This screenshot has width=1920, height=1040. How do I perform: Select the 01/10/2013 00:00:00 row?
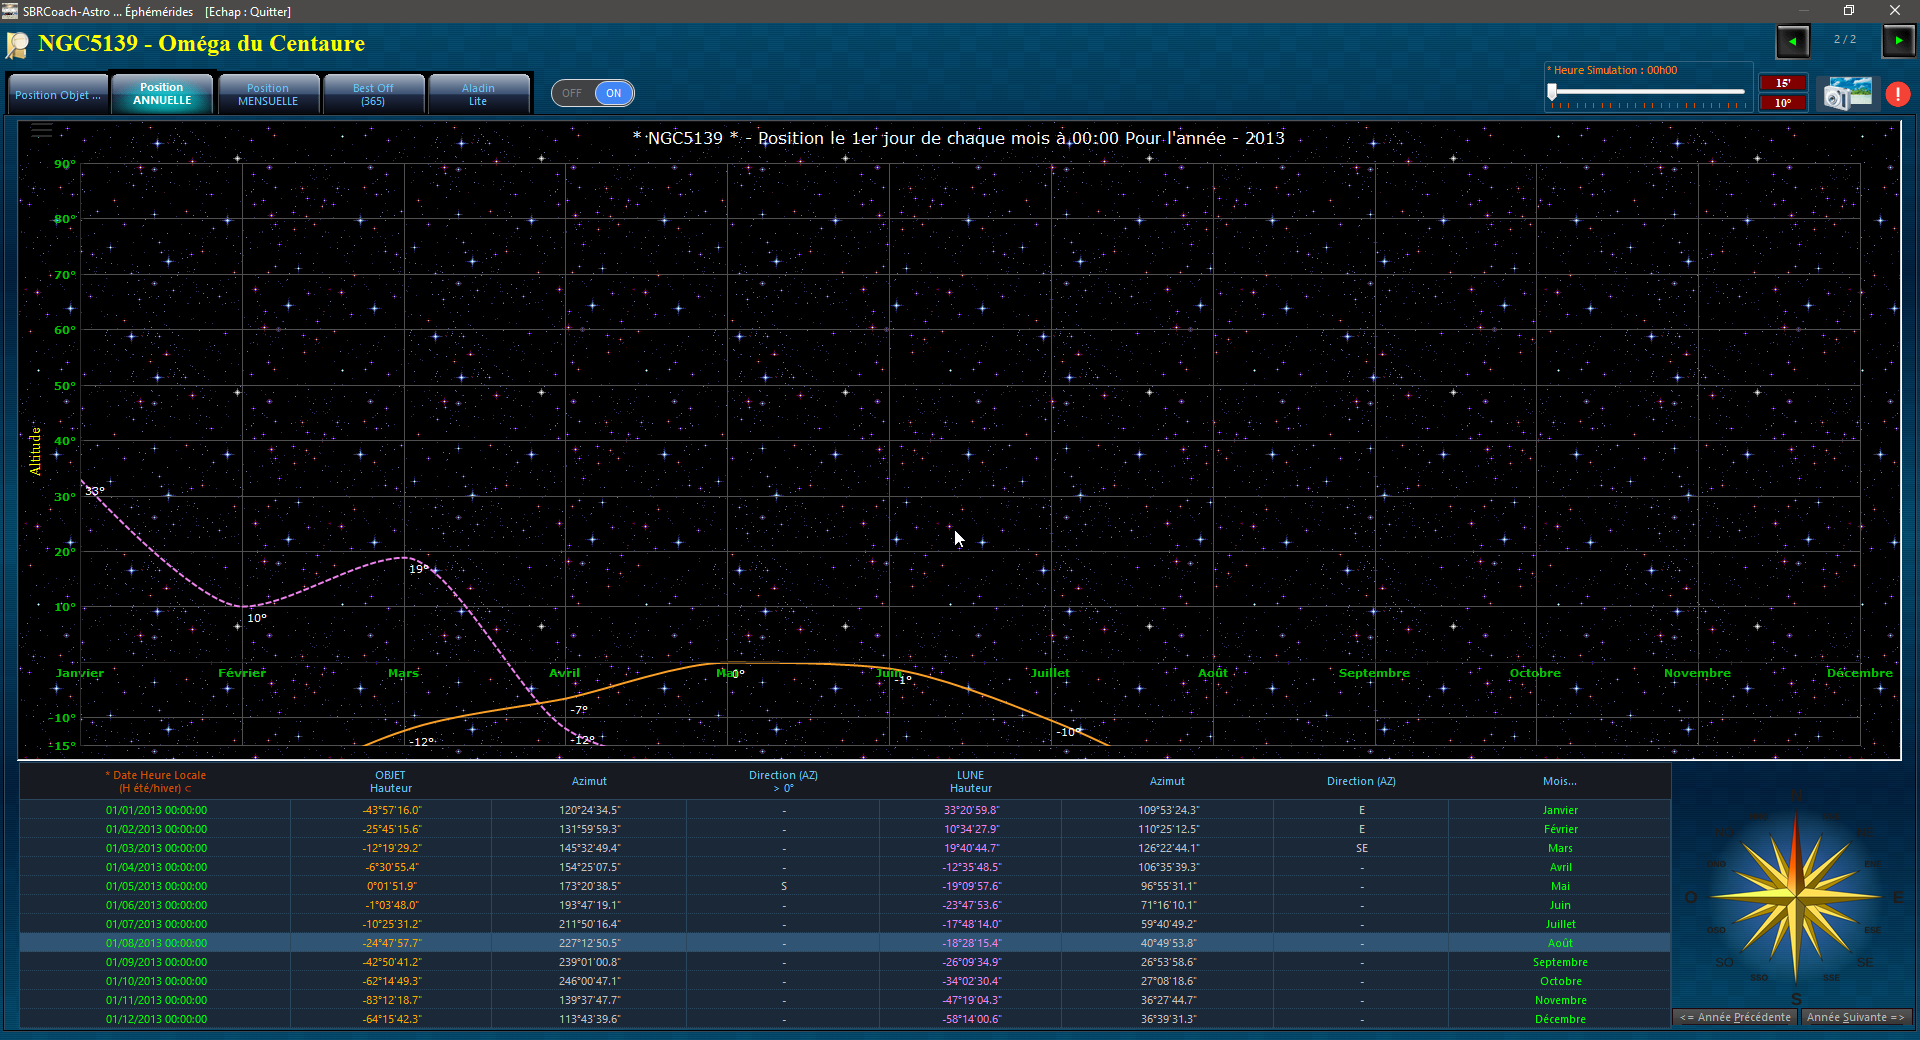[x=845, y=981]
